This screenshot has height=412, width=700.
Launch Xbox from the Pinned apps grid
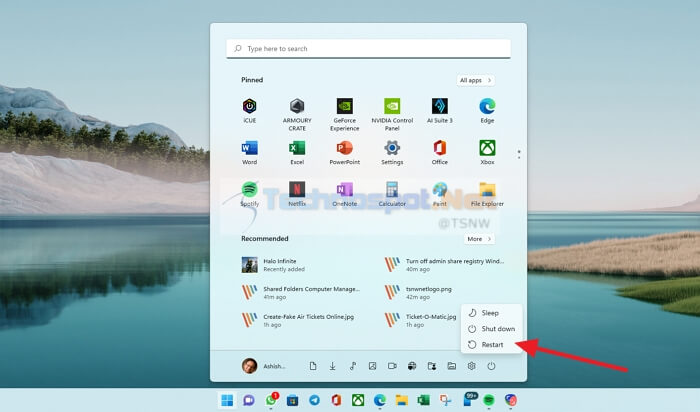487,152
